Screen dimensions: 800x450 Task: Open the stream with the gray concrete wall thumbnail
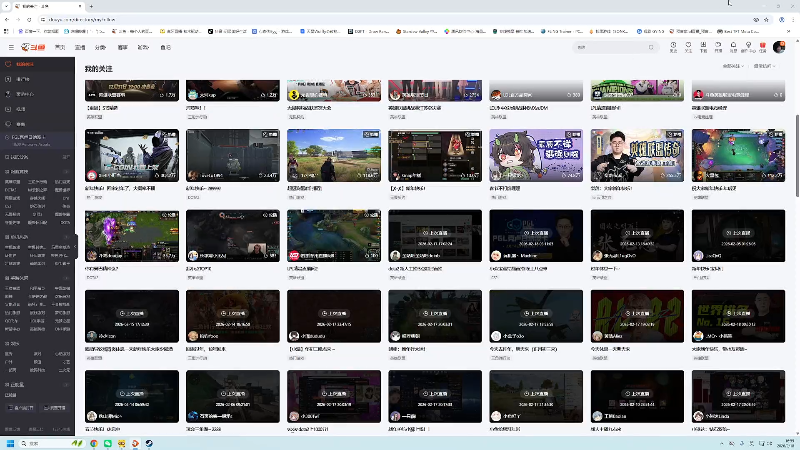(233, 155)
